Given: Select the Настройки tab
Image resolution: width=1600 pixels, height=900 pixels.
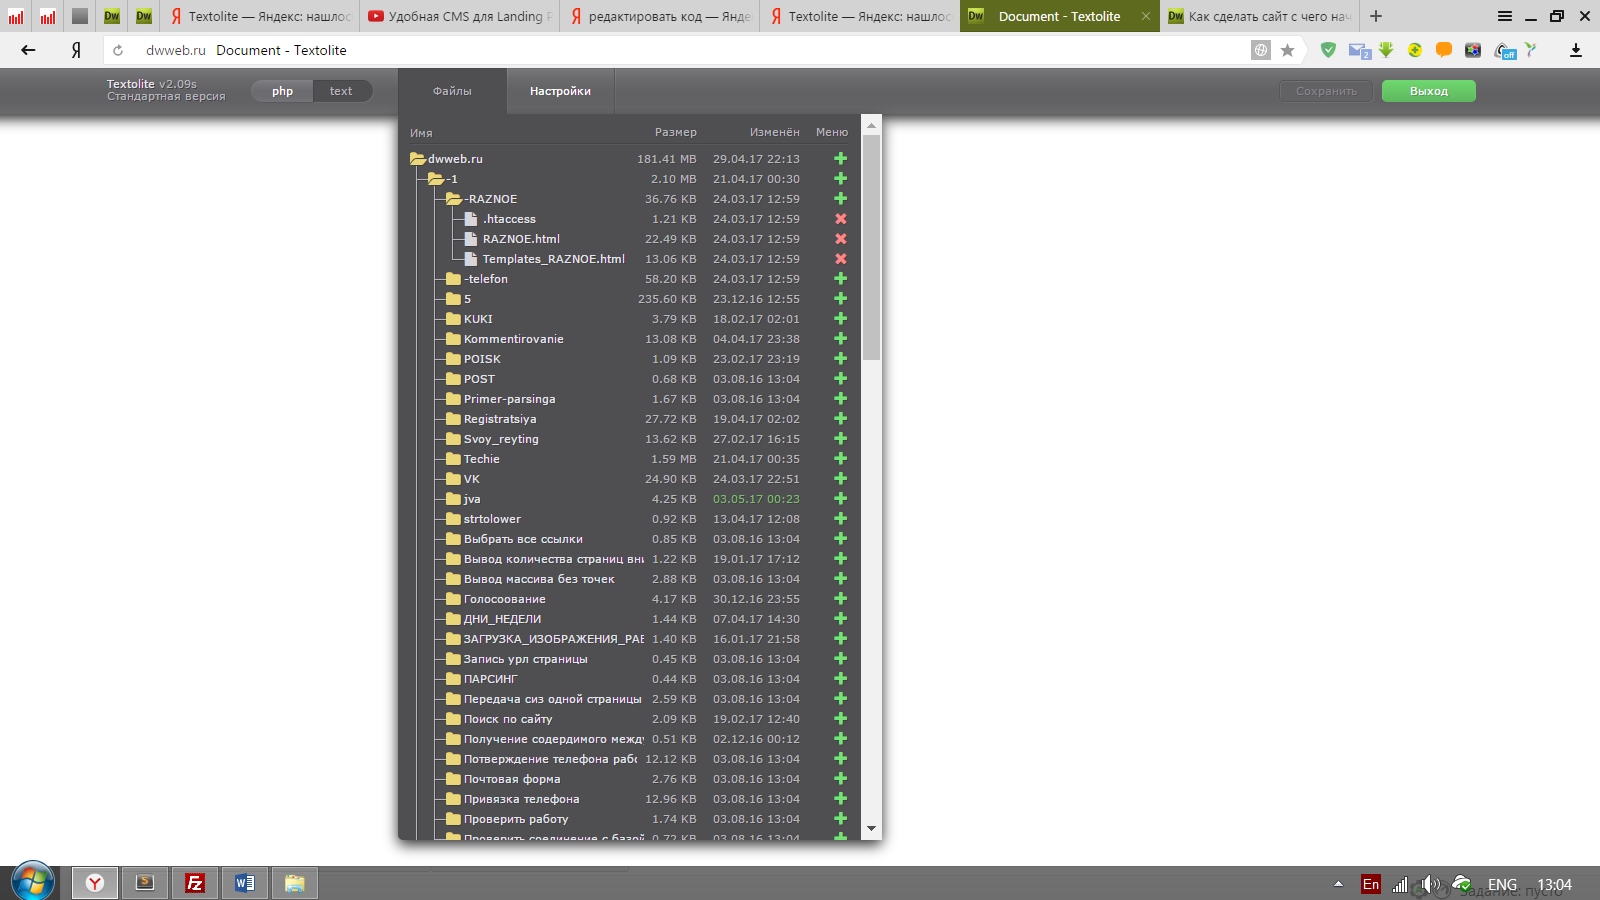Looking at the screenshot, I should 560,91.
